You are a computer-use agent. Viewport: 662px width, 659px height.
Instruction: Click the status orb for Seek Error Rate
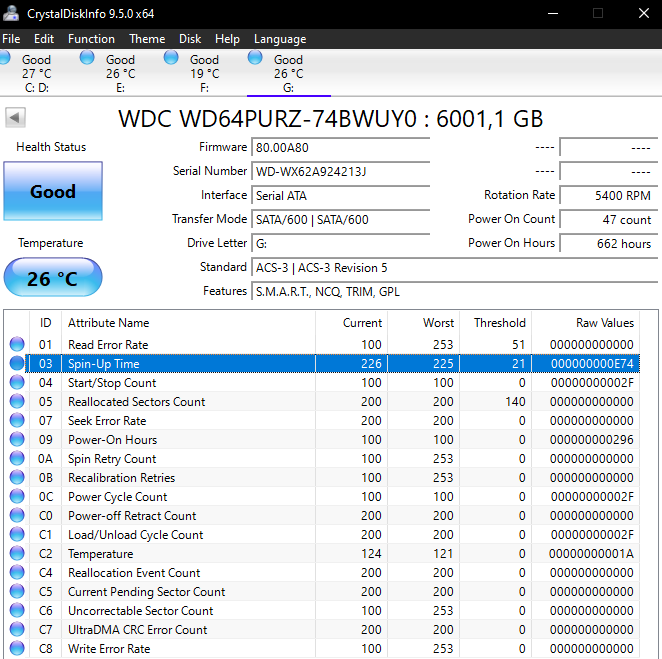point(17,420)
